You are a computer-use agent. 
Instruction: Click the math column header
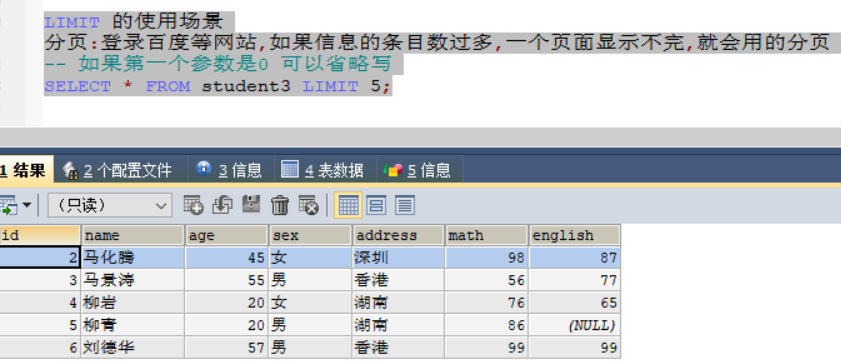pyautogui.click(x=486, y=235)
